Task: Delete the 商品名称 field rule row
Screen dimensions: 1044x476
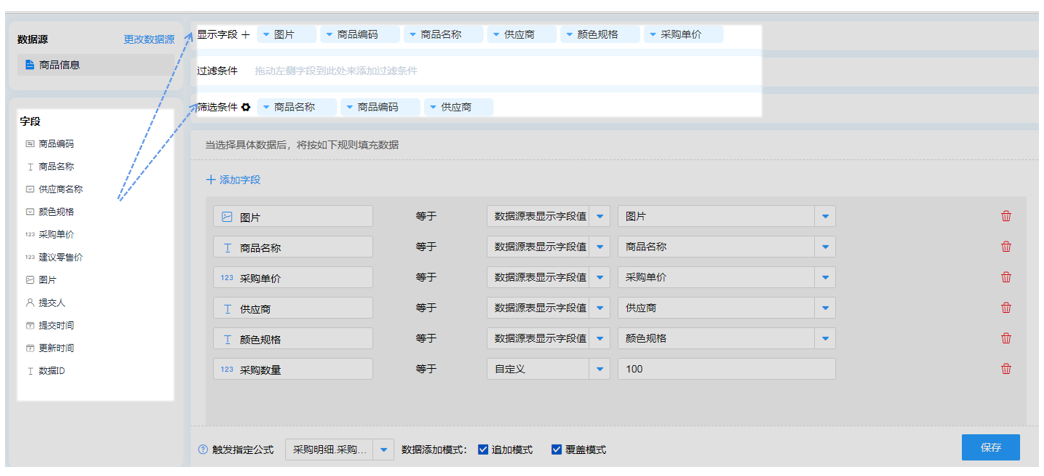Action: click(1006, 247)
